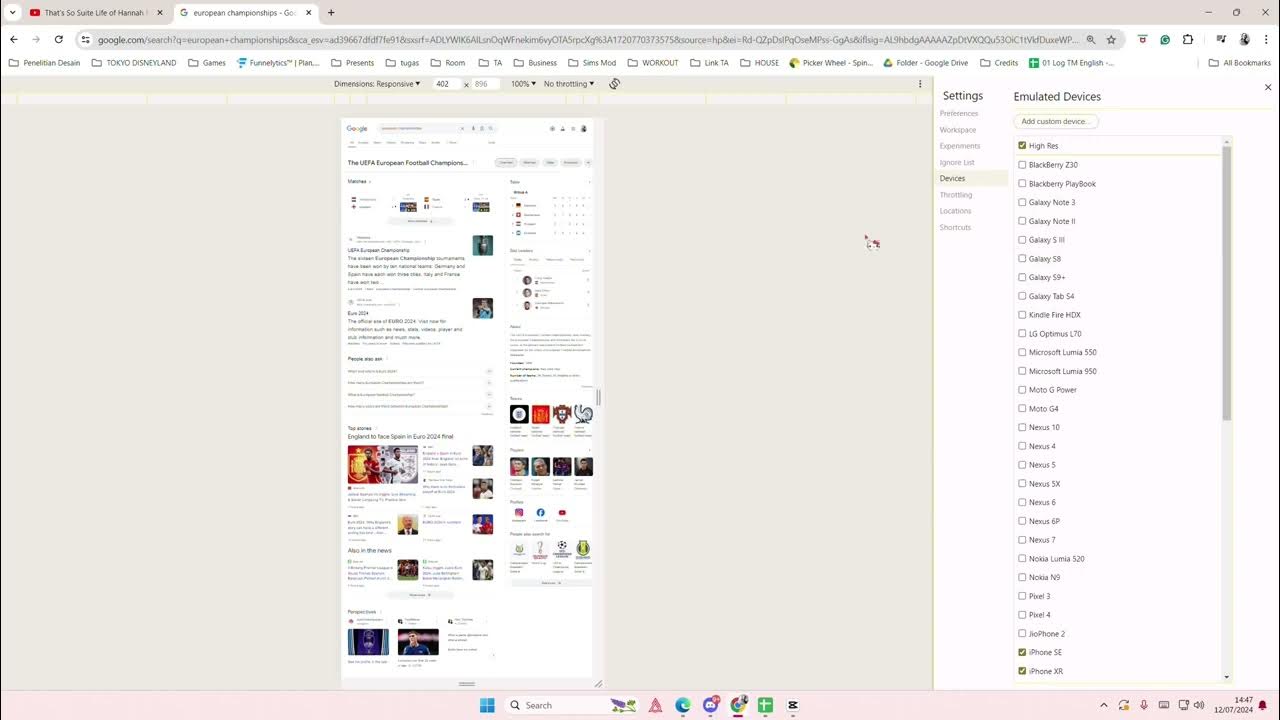Enable the Galaxy Note 3 device
Screen dimensions: 1280x720
point(1022,202)
